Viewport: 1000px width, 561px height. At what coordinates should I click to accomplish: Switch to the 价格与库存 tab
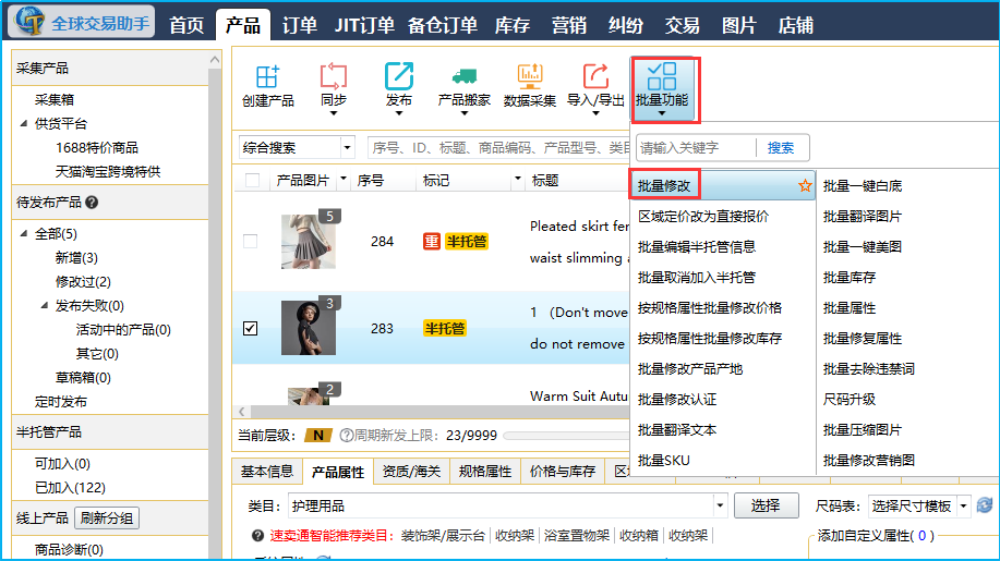(562, 471)
